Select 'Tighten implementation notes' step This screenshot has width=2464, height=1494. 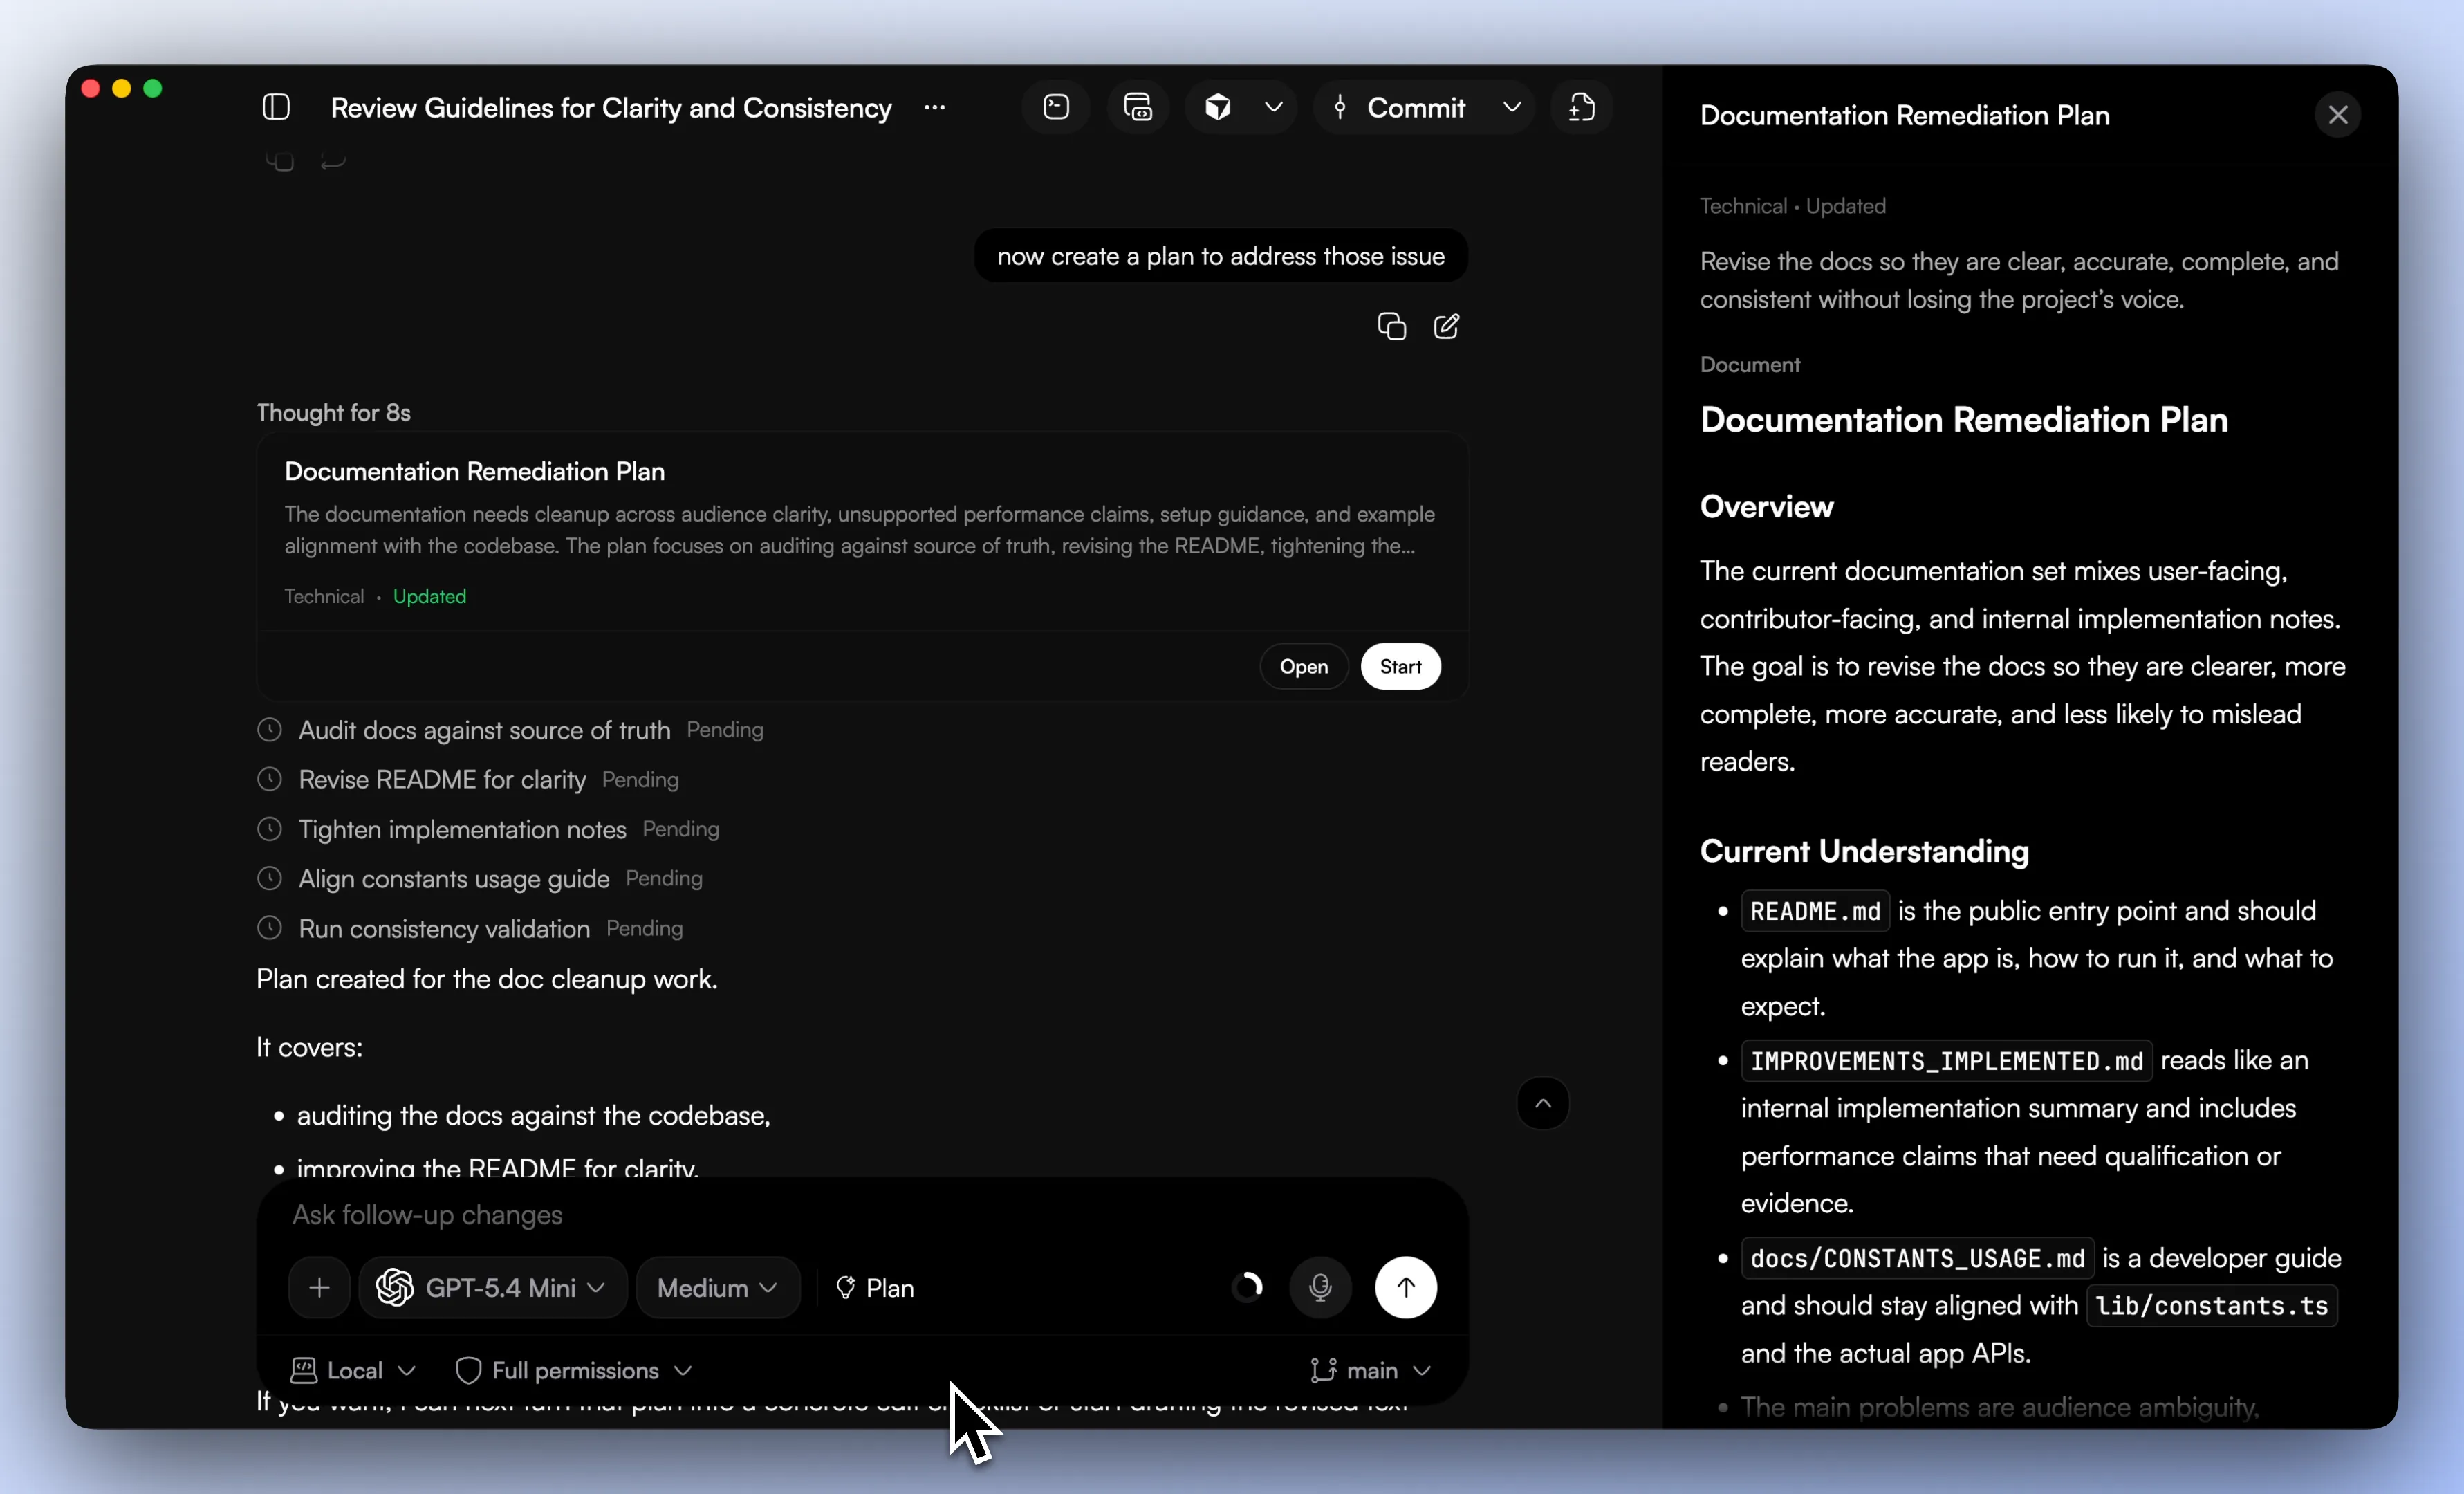click(x=462, y=830)
